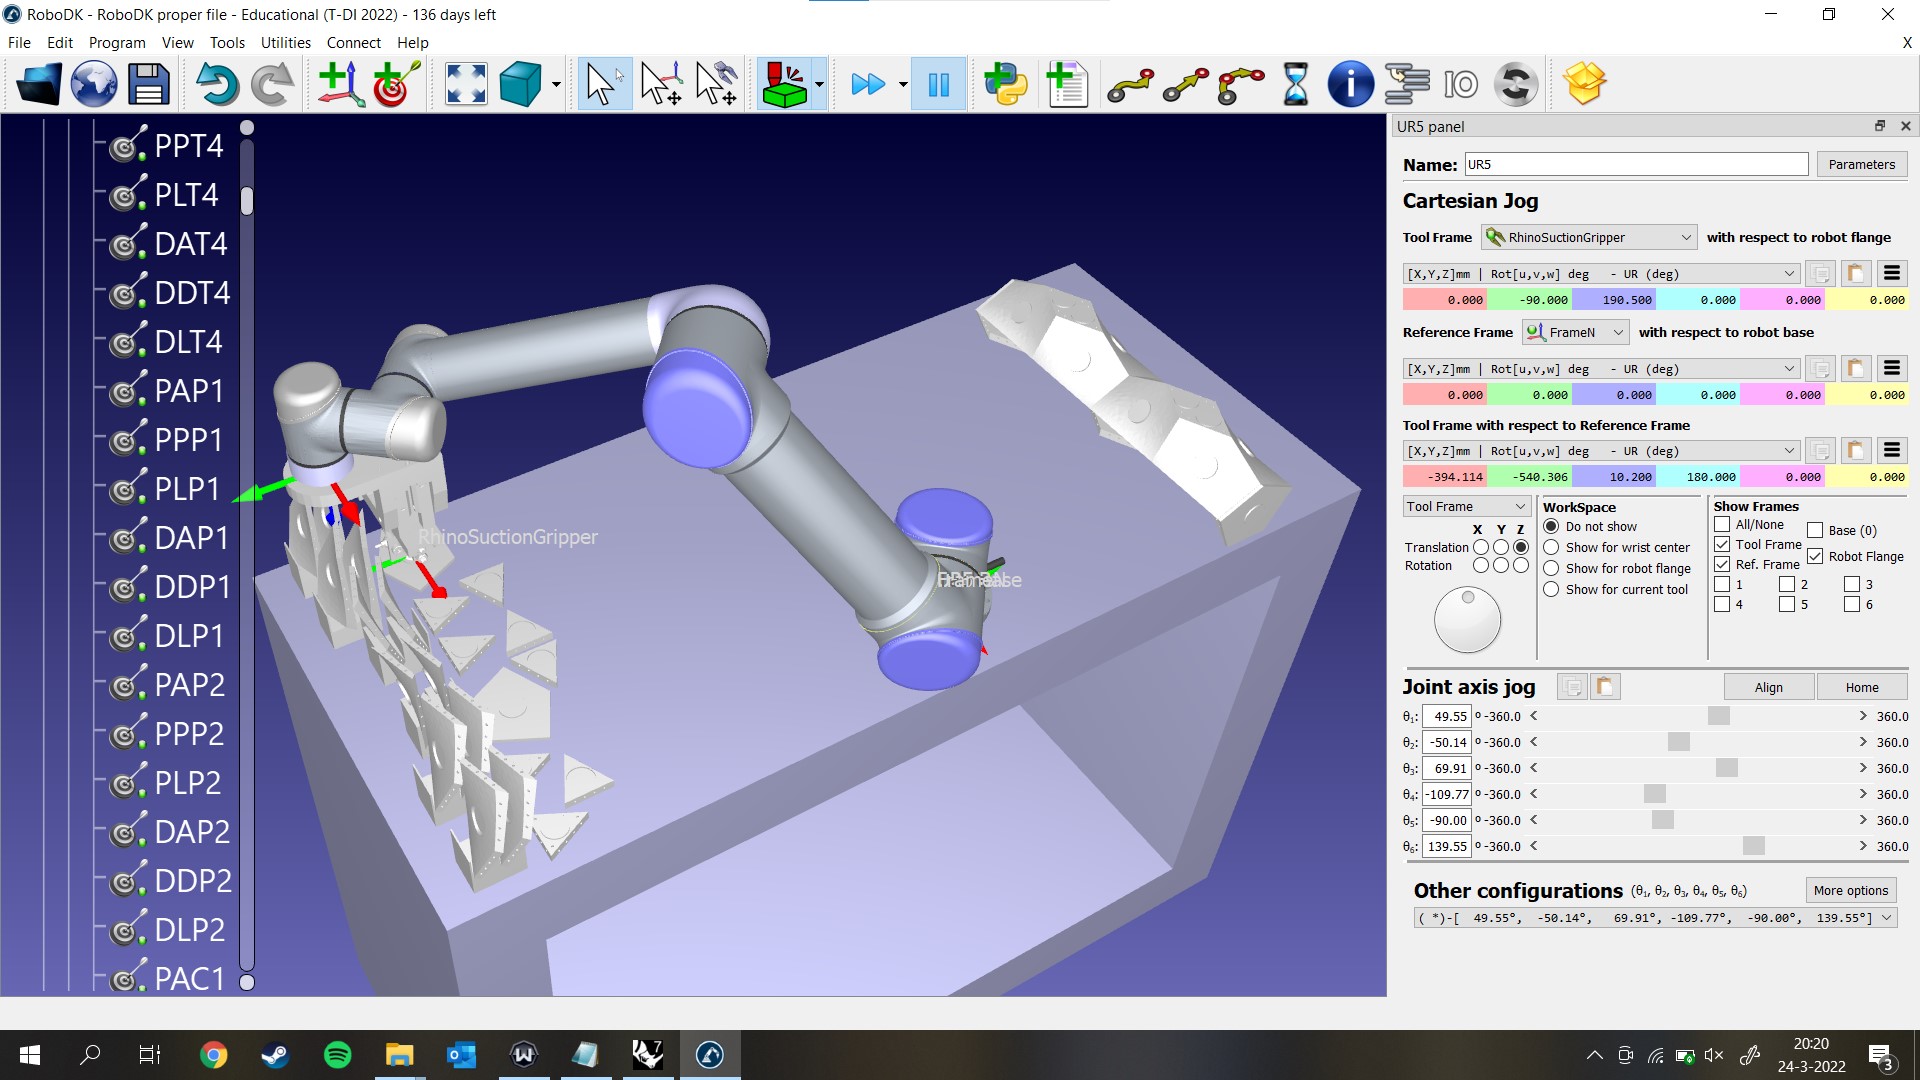Expand the FrameN reference frame dropdown
The image size is (1920, 1080).
1575,332
